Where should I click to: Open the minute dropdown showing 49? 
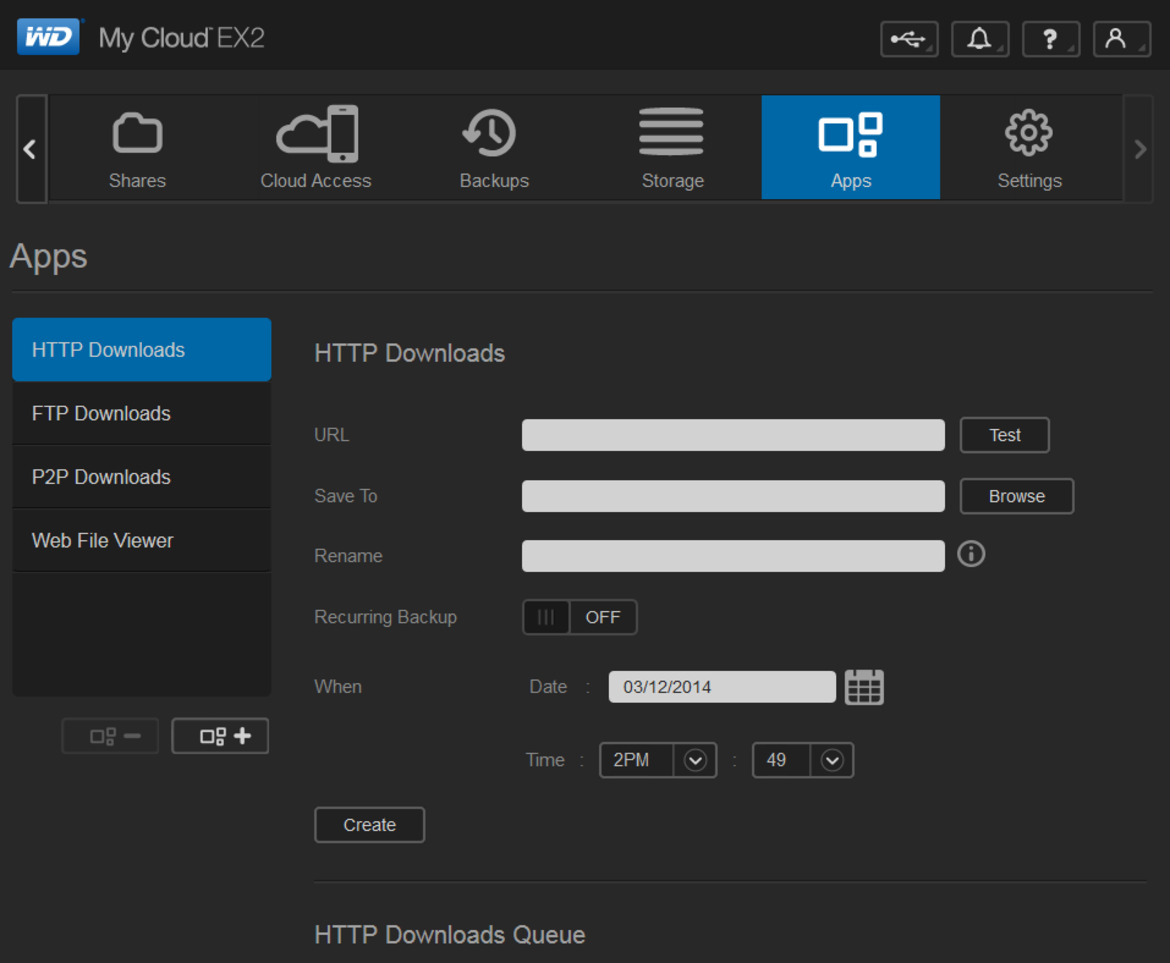(803, 760)
